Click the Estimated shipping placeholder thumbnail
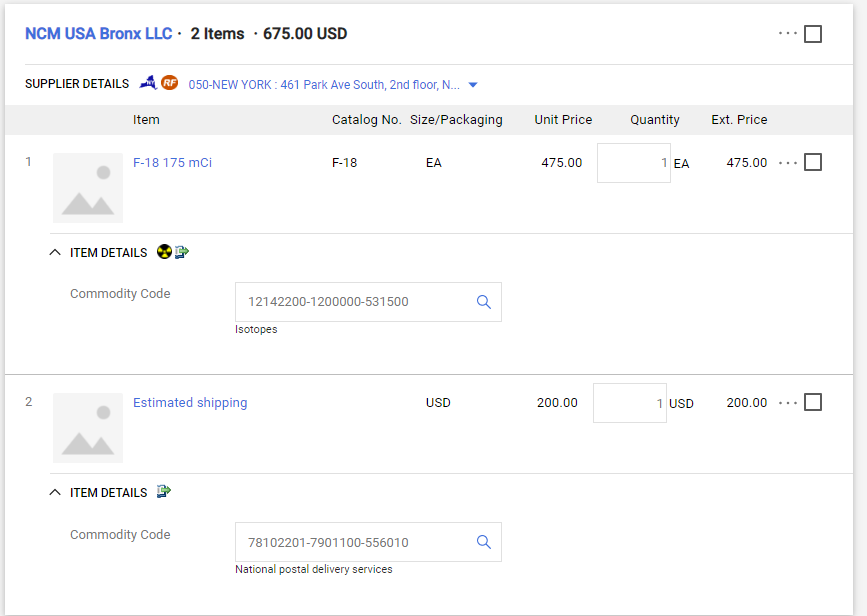The height and width of the screenshot is (616, 867). [x=88, y=427]
